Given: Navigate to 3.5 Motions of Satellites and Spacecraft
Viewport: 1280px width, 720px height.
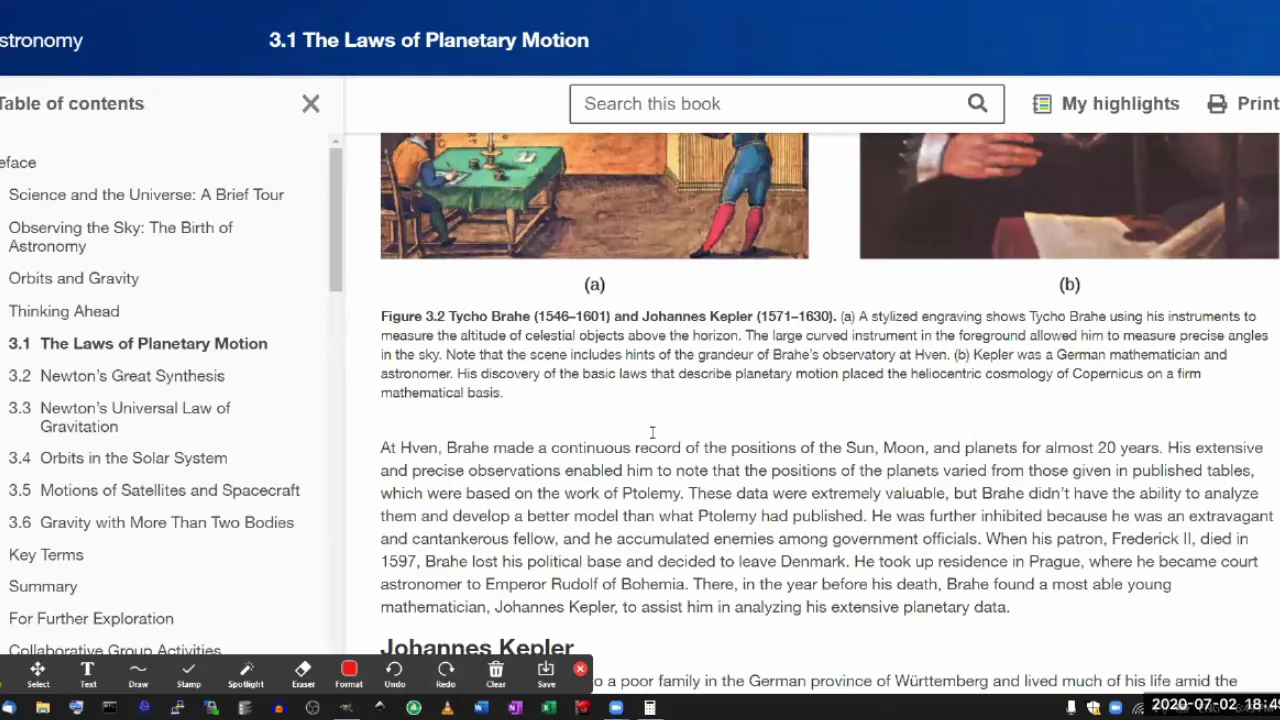Looking at the screenshot, I should (x=154, y=490).
